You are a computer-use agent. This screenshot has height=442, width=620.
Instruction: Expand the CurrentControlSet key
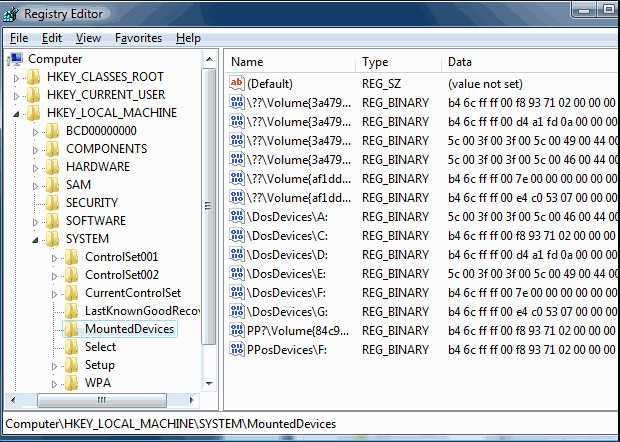54,294
